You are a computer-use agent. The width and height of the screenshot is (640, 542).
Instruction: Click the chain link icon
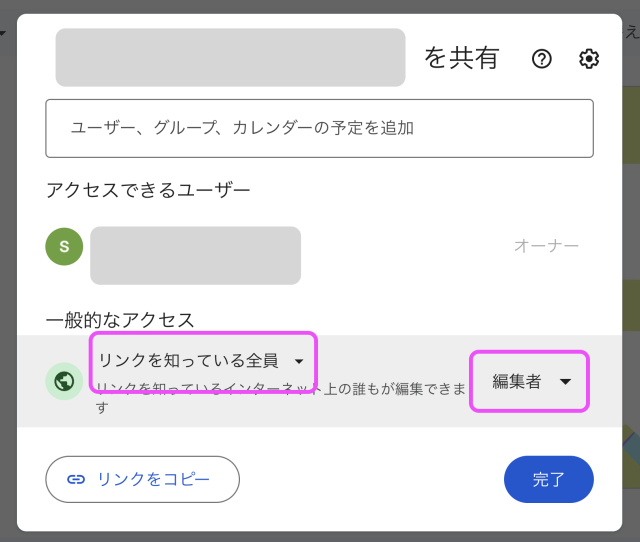coord(76,479)
